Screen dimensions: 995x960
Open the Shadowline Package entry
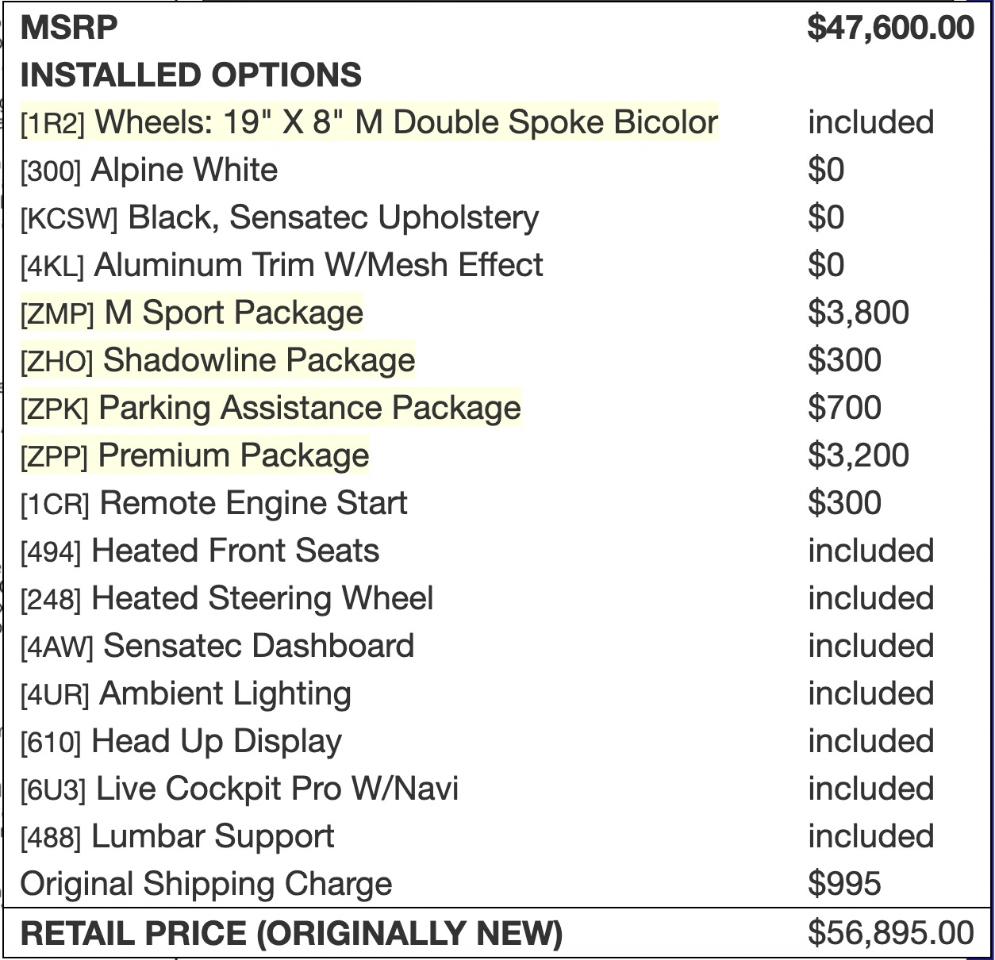[217, 360]
